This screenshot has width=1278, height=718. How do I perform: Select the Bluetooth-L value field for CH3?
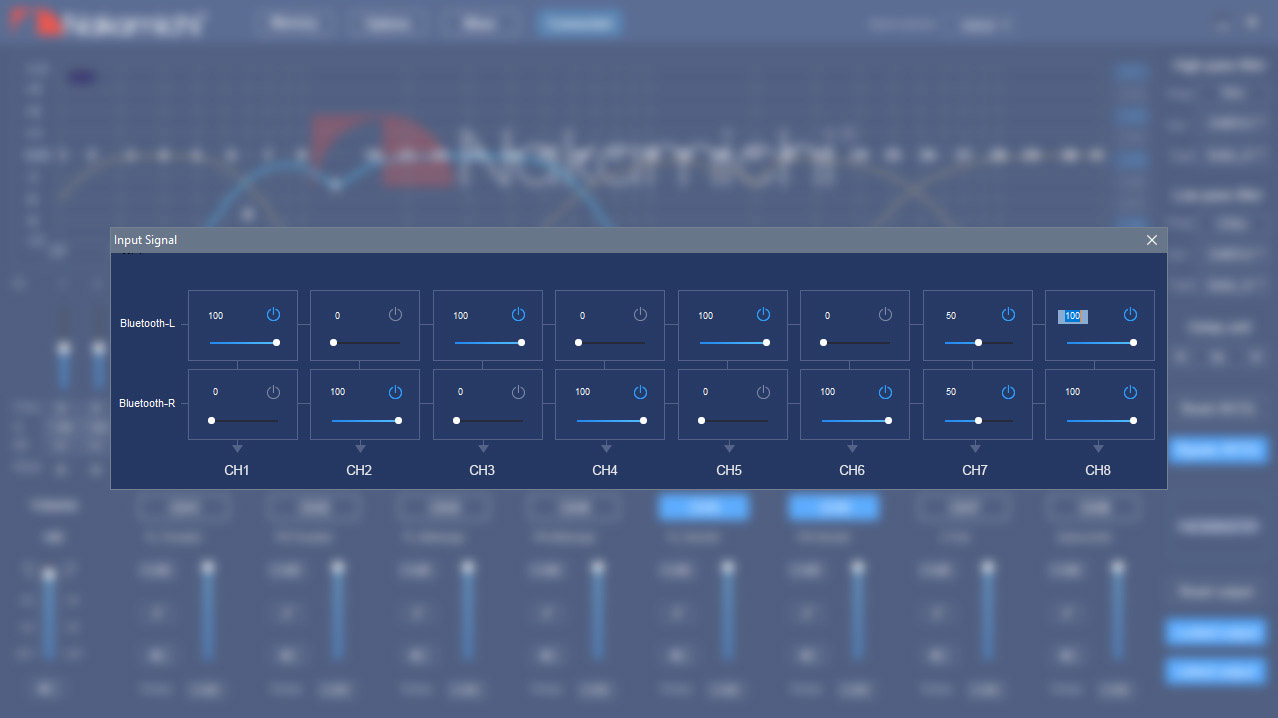(461, 316)
